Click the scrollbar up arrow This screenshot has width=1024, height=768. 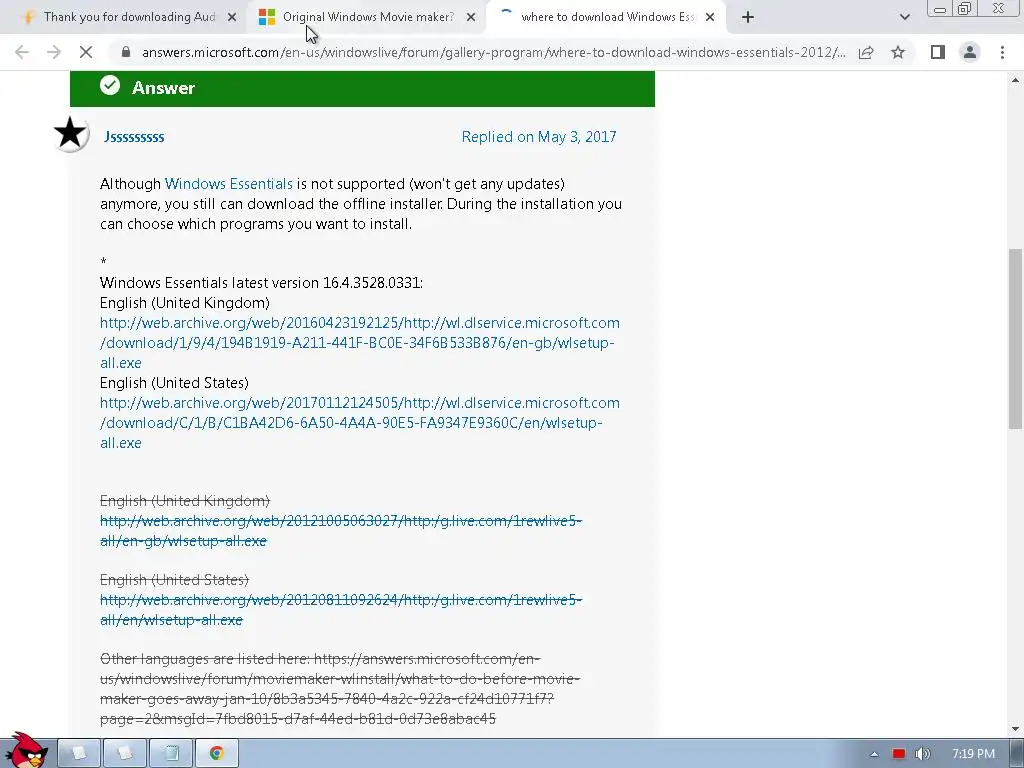(1015, 80)
